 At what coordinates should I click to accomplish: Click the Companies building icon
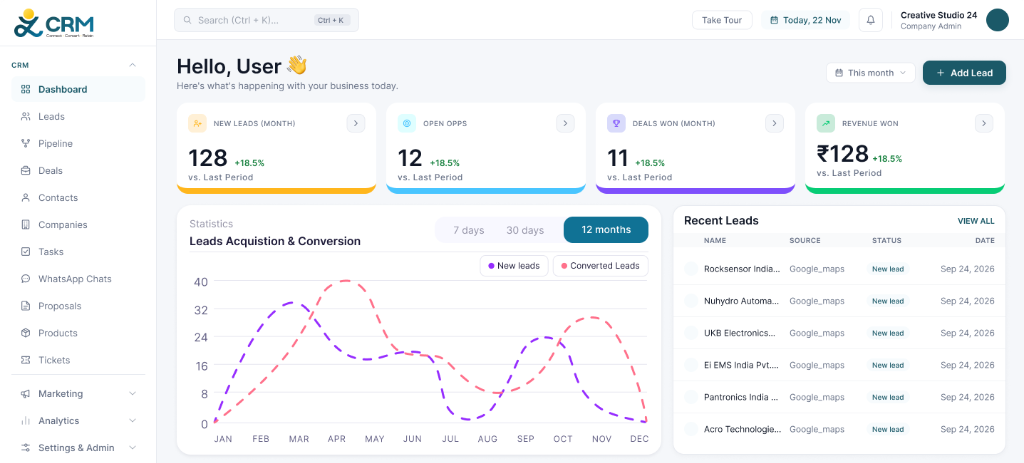pos(25,225)
